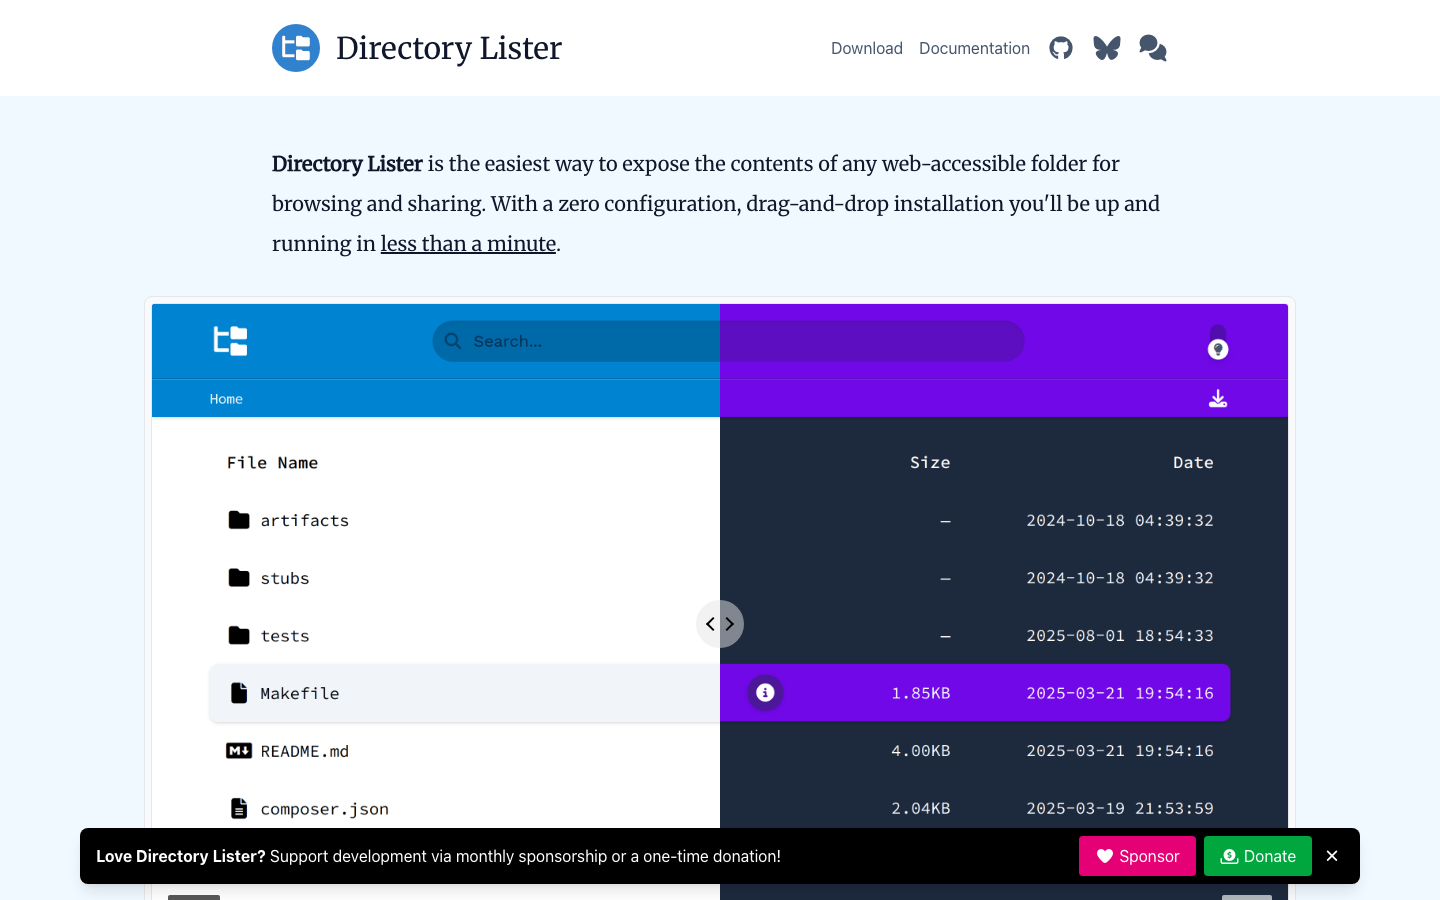Follow the "less than a minute" link

click(468, 243)
